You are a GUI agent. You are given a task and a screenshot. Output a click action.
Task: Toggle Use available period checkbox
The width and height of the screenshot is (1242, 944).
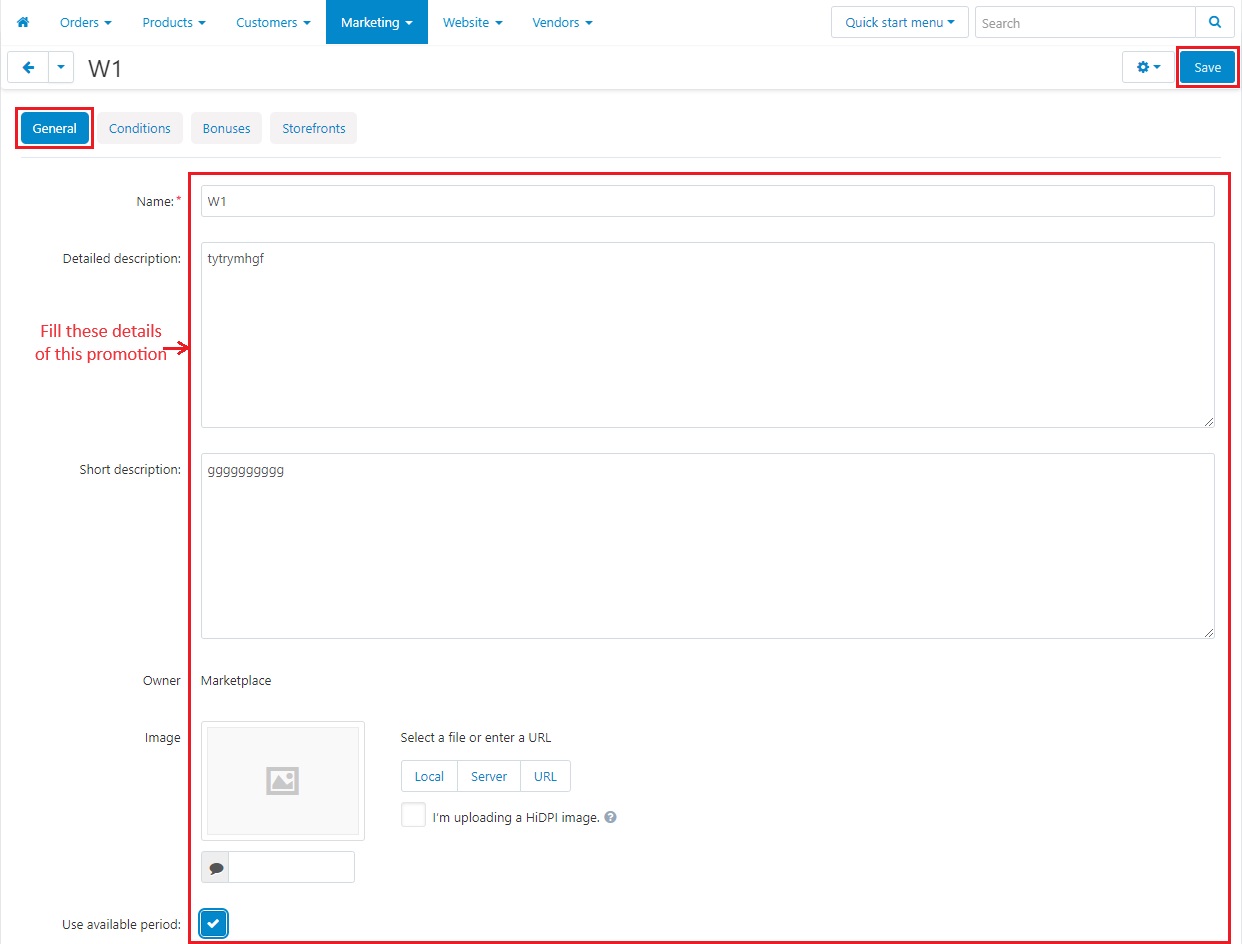tap(213, 924)
